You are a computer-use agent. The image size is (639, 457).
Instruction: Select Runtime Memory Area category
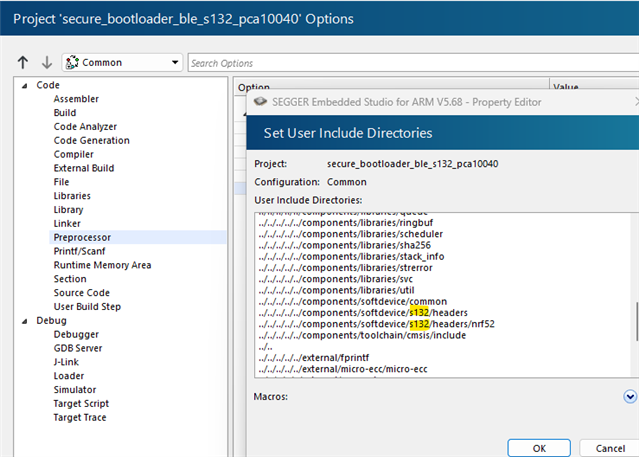pos(102,265)
